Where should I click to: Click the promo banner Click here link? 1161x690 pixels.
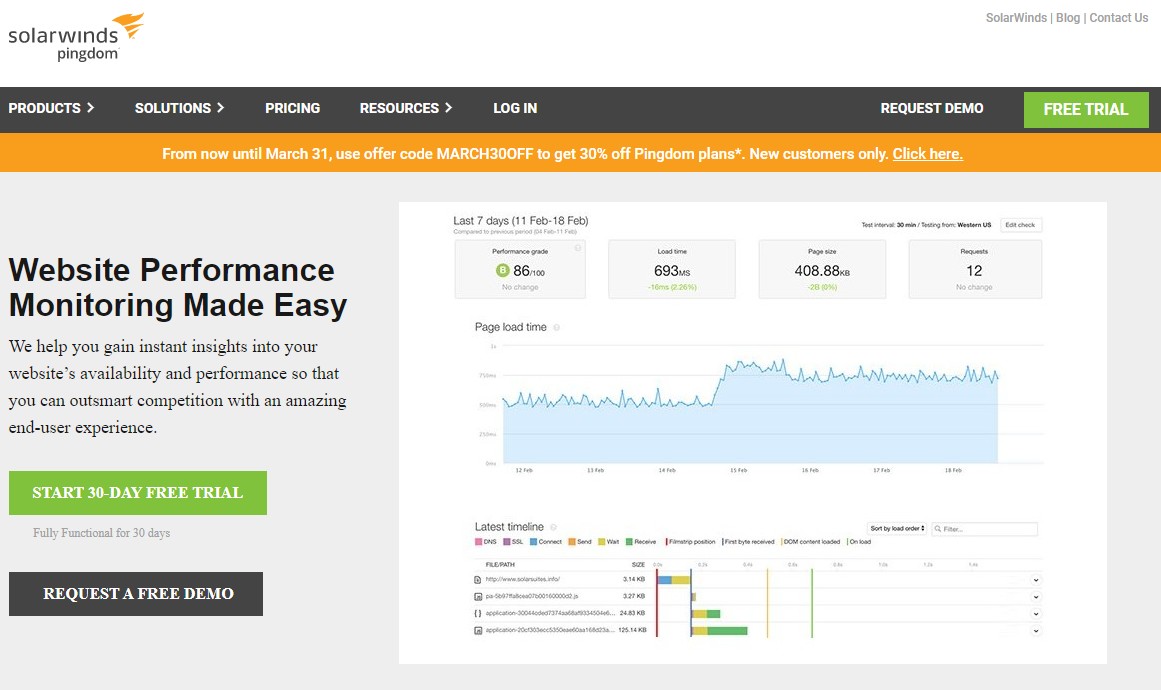[x=926, y=153]
